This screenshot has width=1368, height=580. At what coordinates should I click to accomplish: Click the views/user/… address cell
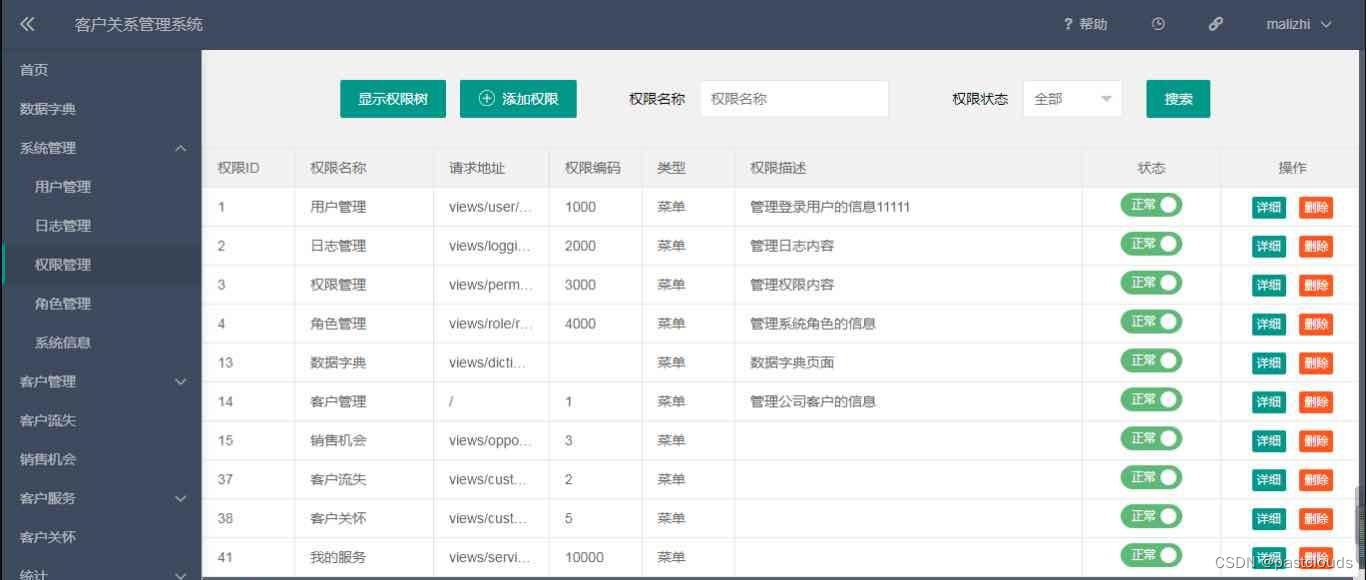pos(491,207)
